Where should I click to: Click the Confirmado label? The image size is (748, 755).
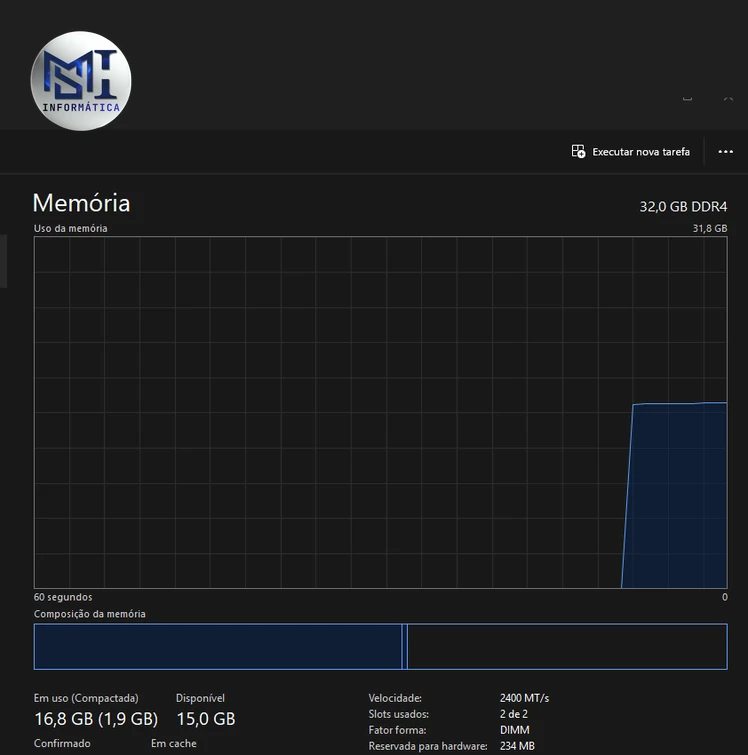pyautogui.click(x=62, y=743)
